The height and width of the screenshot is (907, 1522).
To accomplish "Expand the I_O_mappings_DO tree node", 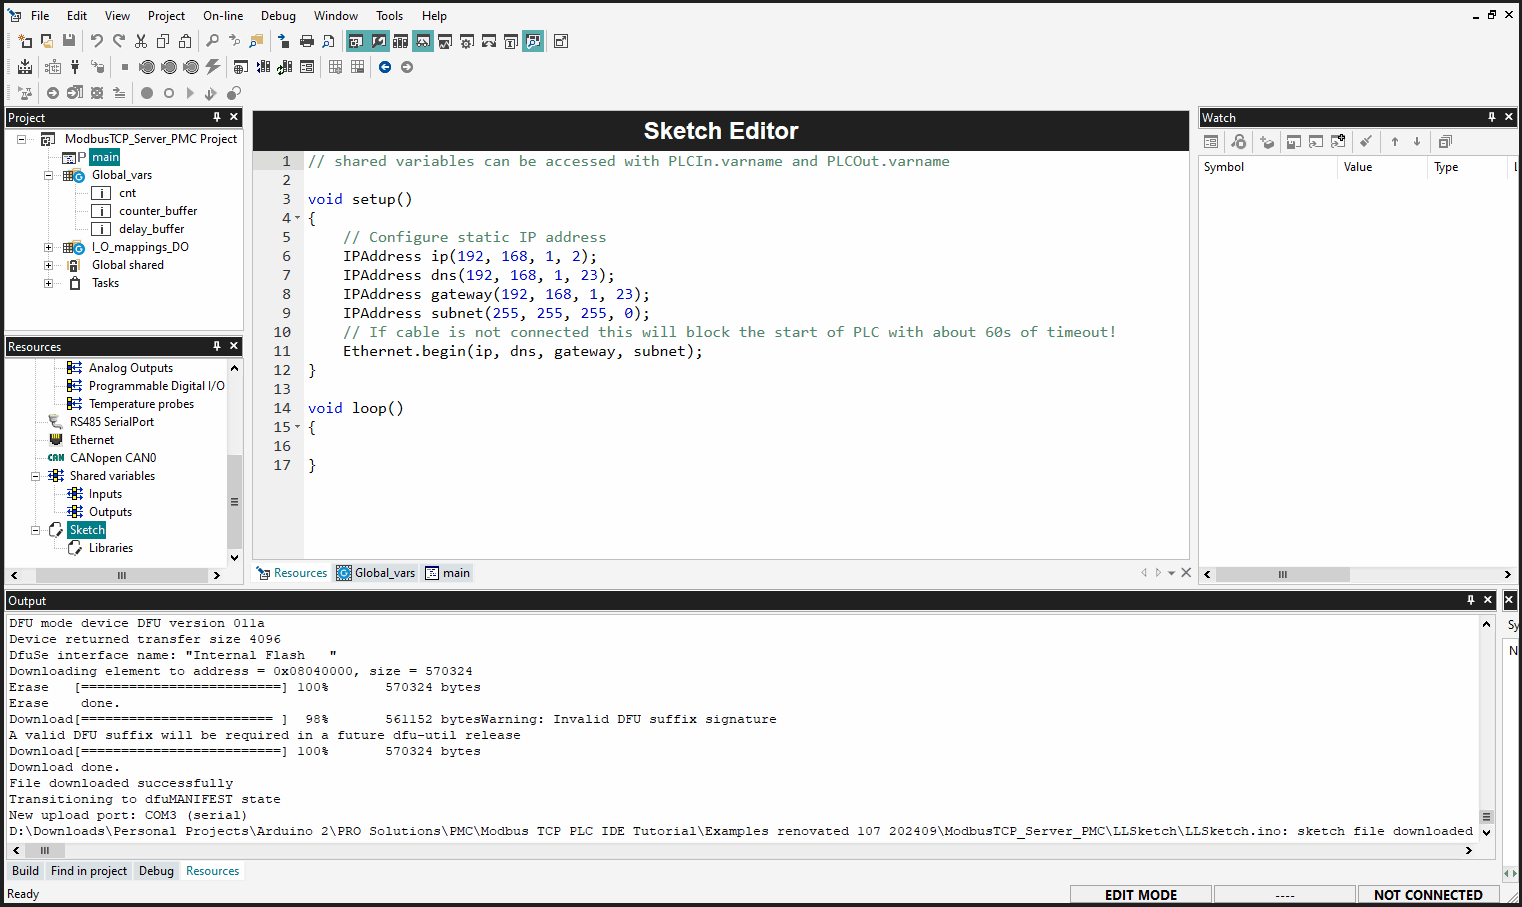I will click(x=48, y=247).
